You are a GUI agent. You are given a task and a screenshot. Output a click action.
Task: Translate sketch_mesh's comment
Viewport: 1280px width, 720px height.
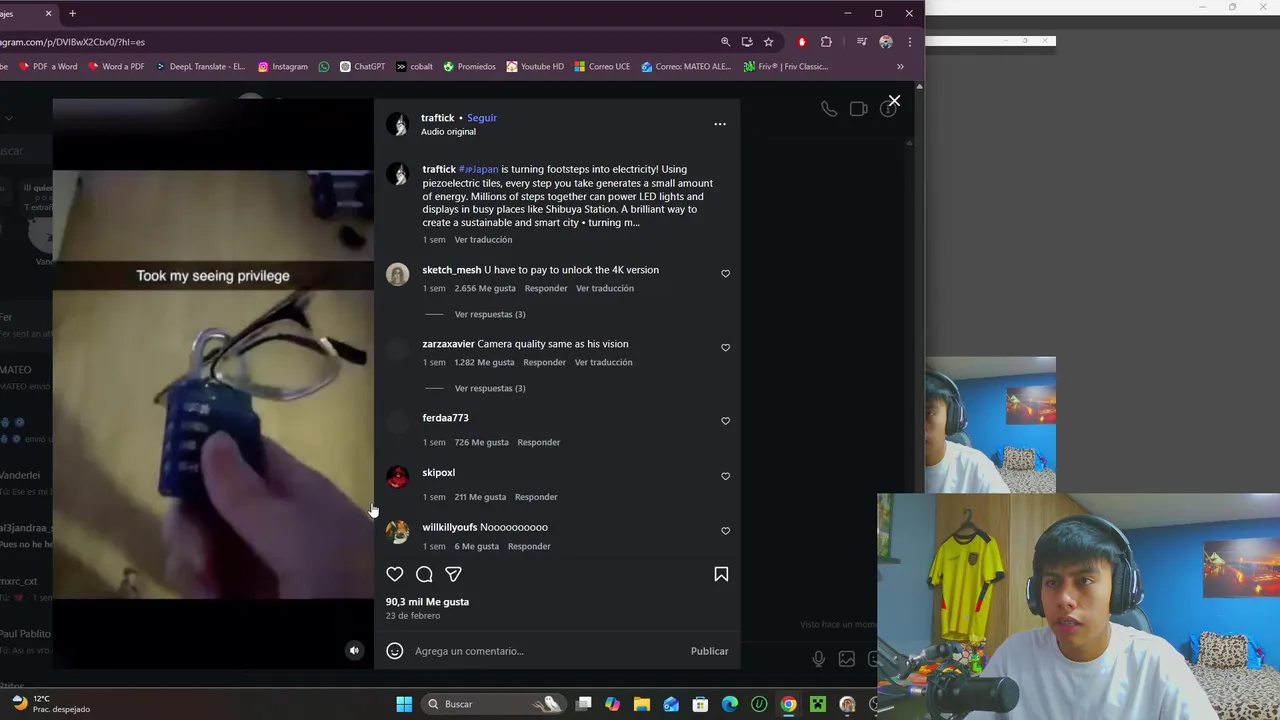point(605,288)
